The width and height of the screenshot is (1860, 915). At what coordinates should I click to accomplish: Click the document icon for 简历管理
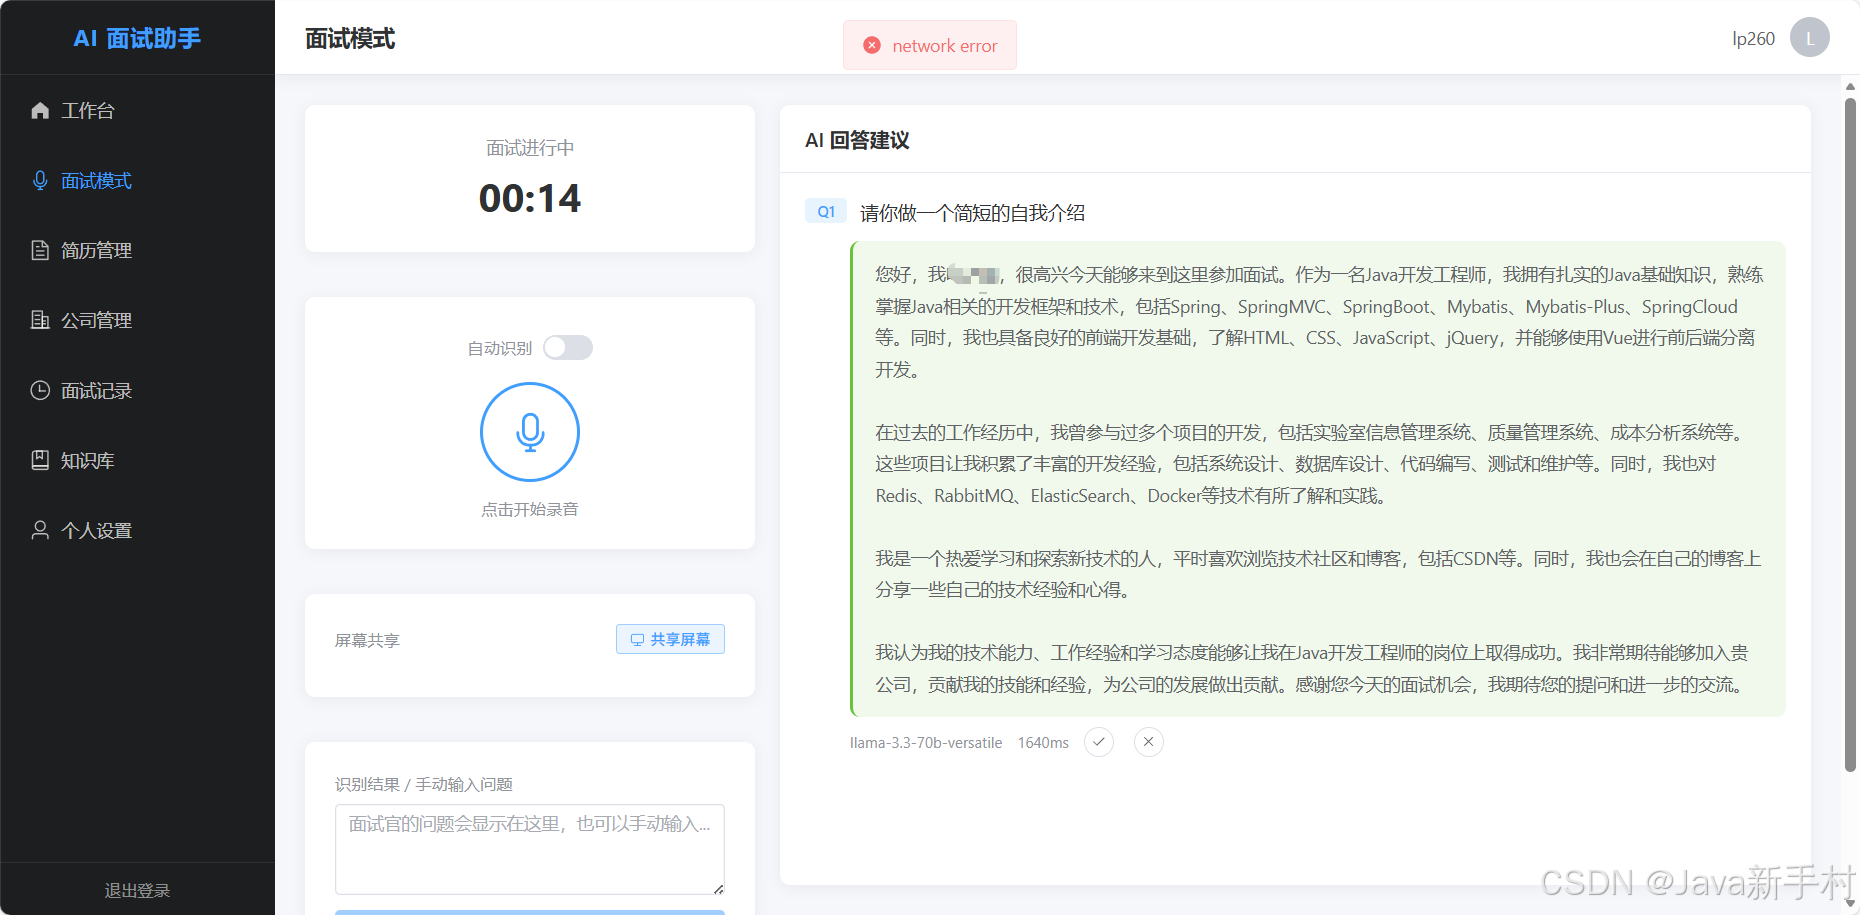click(40, 250)
